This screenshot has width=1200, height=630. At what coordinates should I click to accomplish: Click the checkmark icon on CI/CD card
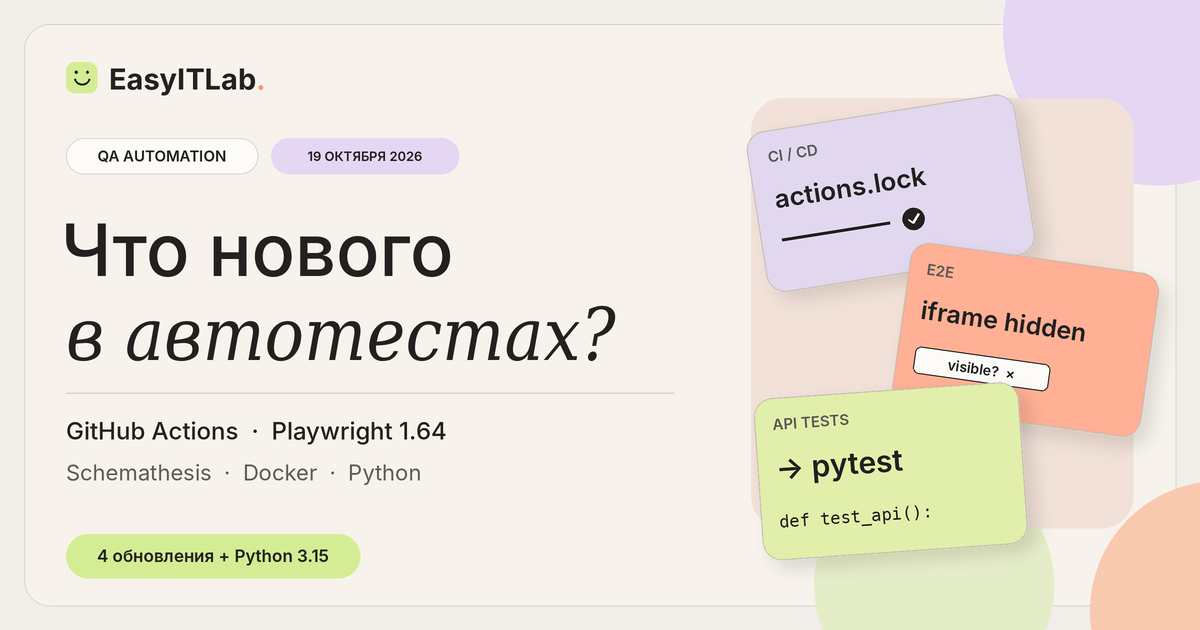click(913, 219)
